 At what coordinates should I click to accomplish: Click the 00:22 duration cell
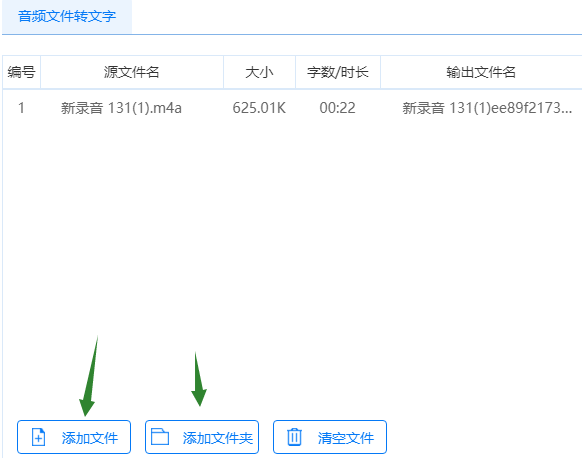point(337,108)
